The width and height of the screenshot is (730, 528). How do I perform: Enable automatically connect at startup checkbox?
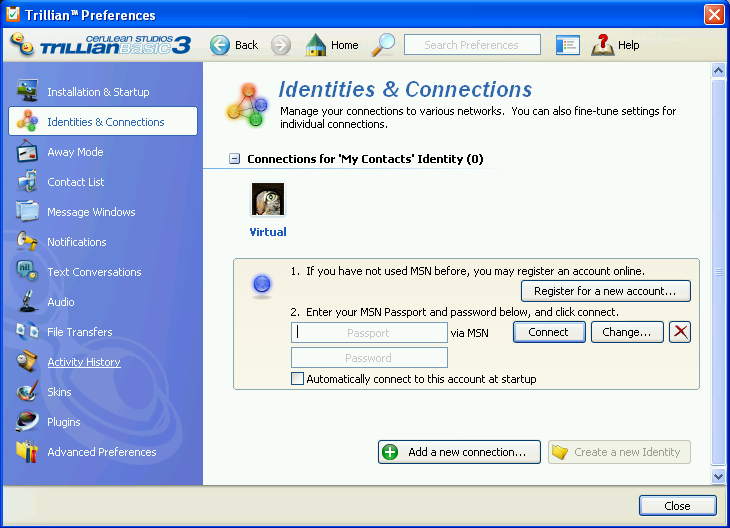pyautogui.click(x=297, y=379)
